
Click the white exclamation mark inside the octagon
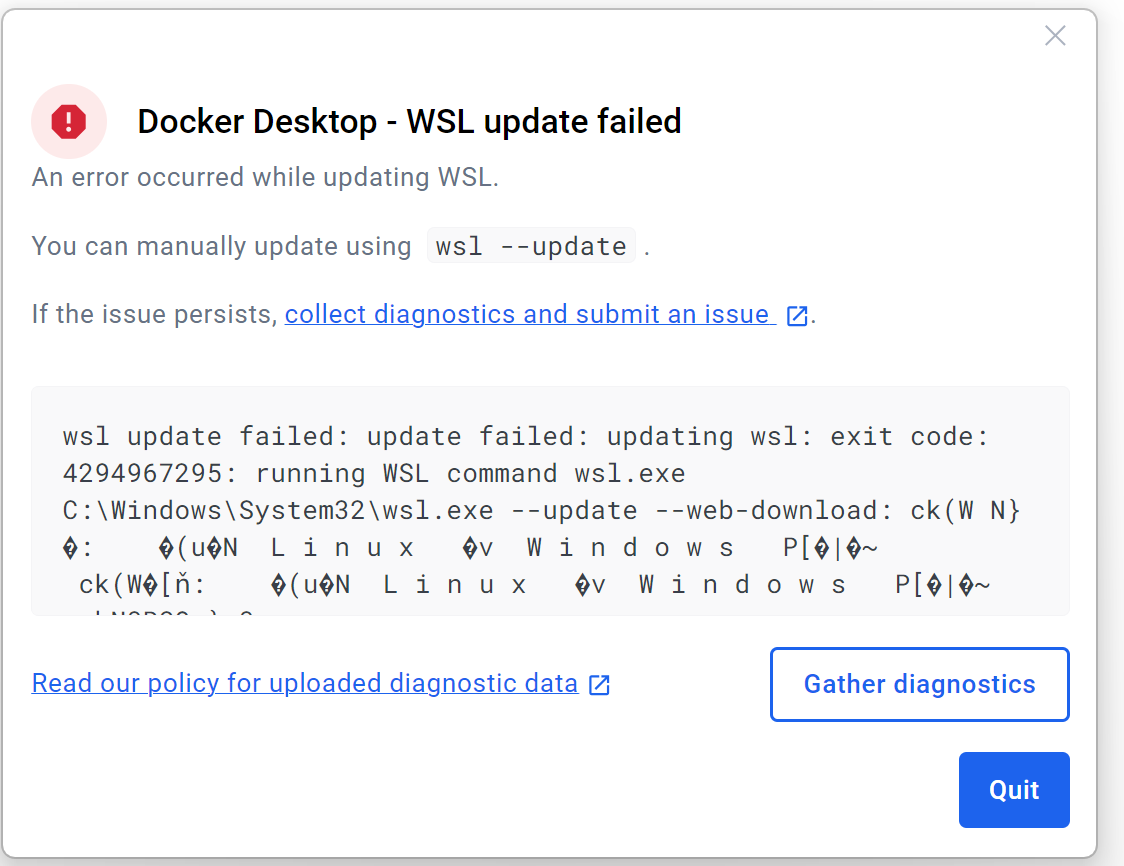click(68, 120)
